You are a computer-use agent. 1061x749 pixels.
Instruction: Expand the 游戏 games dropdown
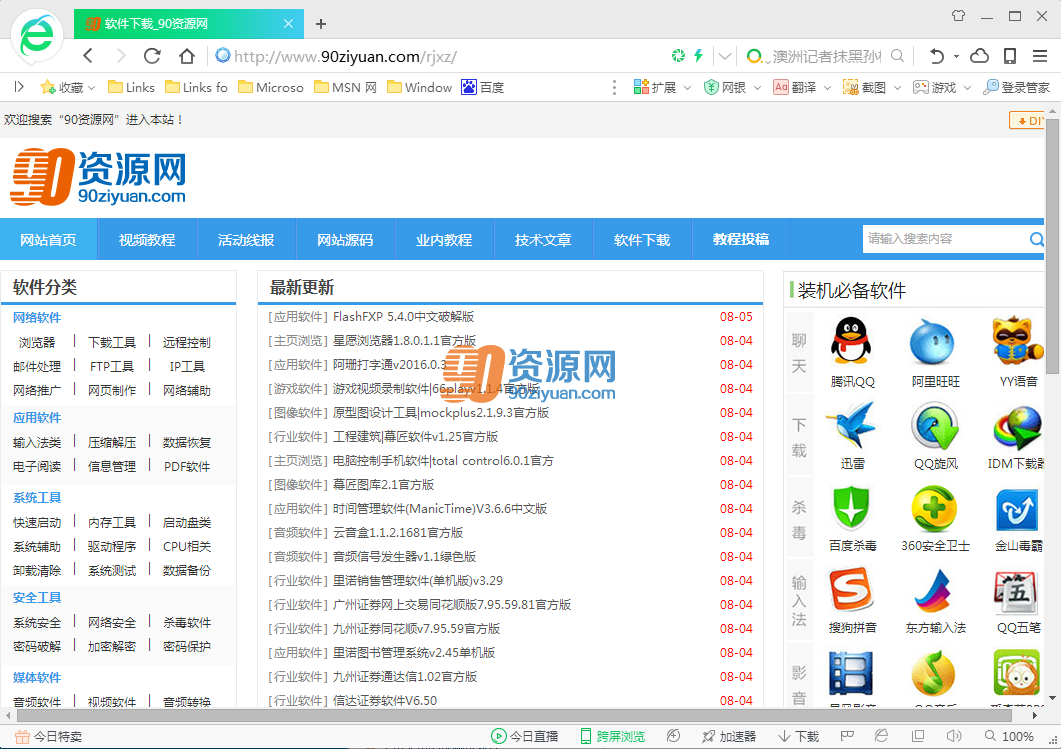click(x=967, y=88)
